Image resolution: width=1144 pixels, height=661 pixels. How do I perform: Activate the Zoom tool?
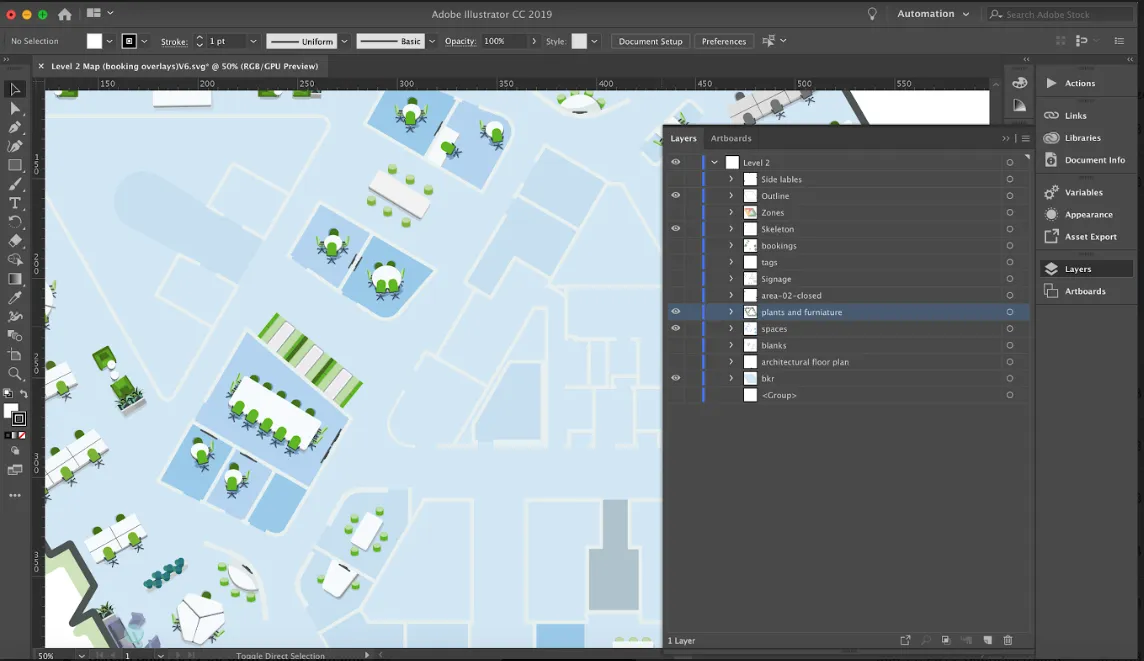[x=15, y=374]
